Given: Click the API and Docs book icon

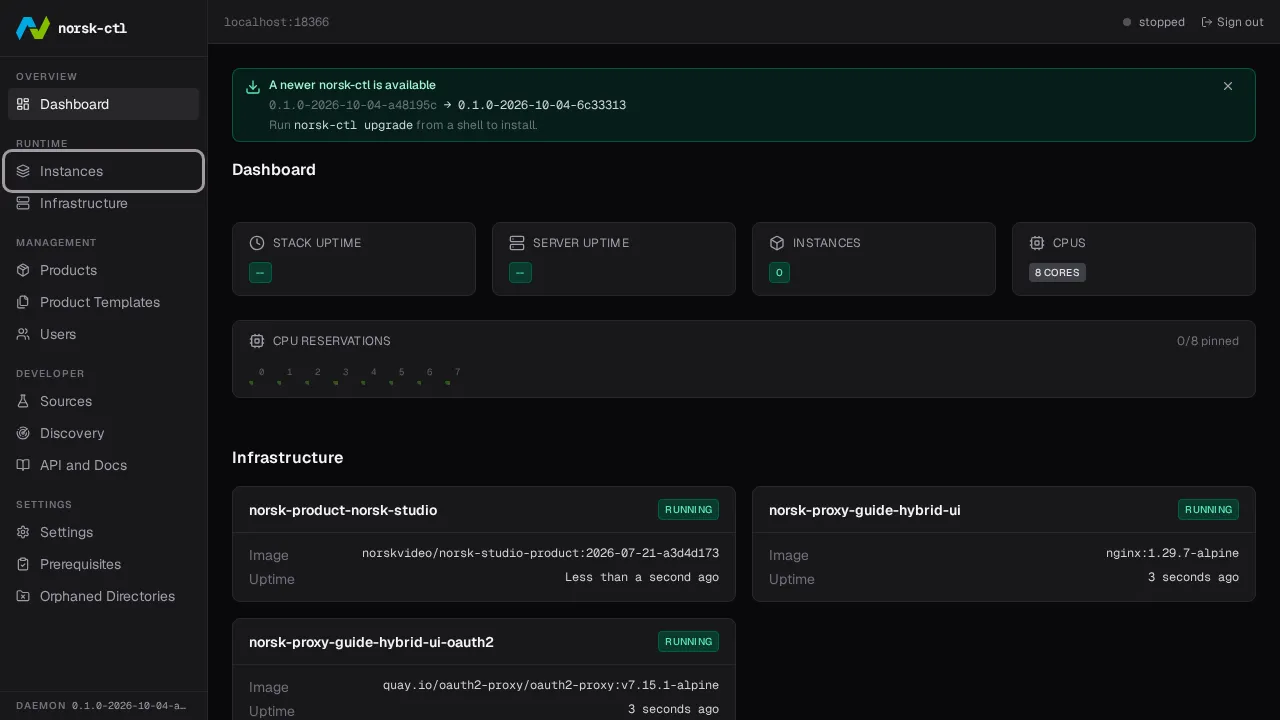Looking at the screenshot, I should pyautogui.click(x=23, y=465).
